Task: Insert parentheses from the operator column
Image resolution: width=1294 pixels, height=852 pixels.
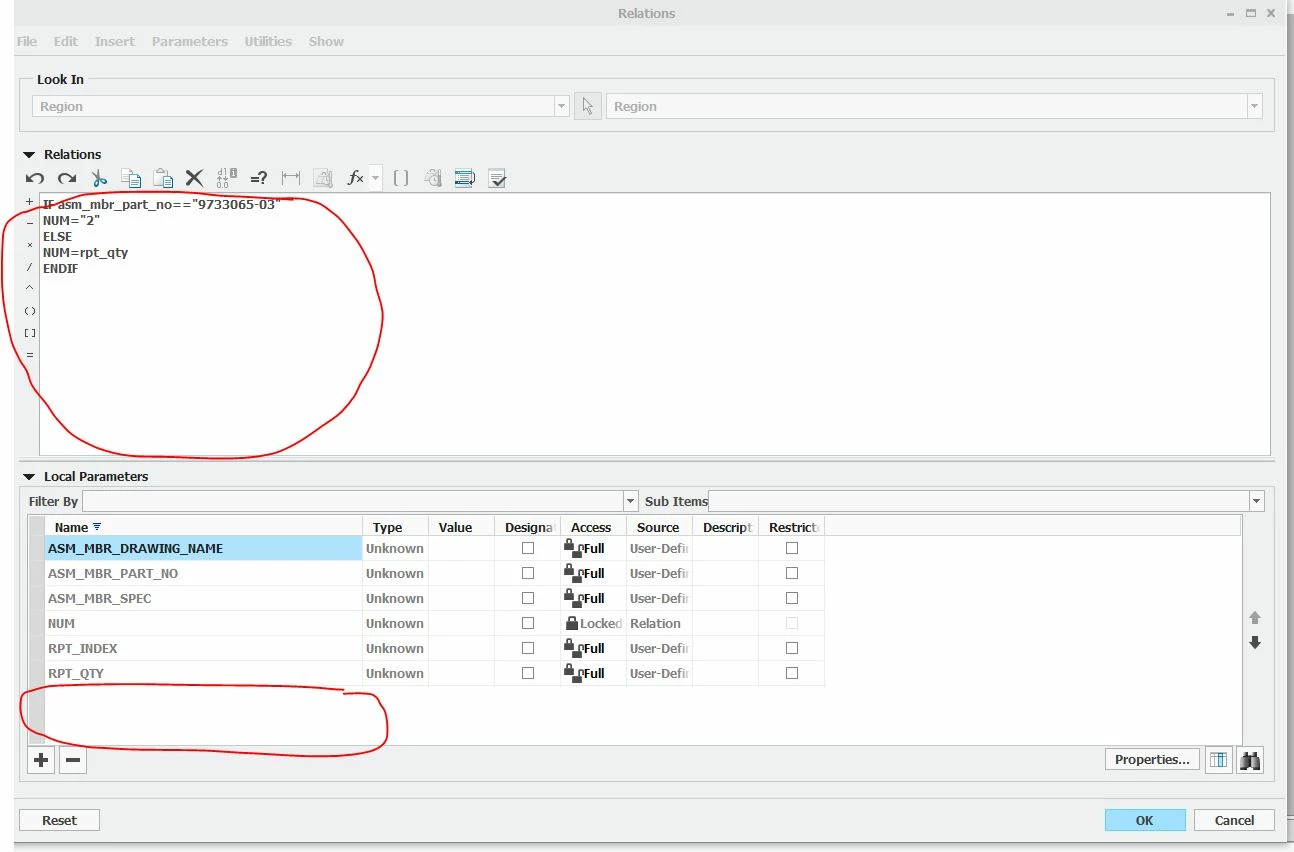Action: 29,311
